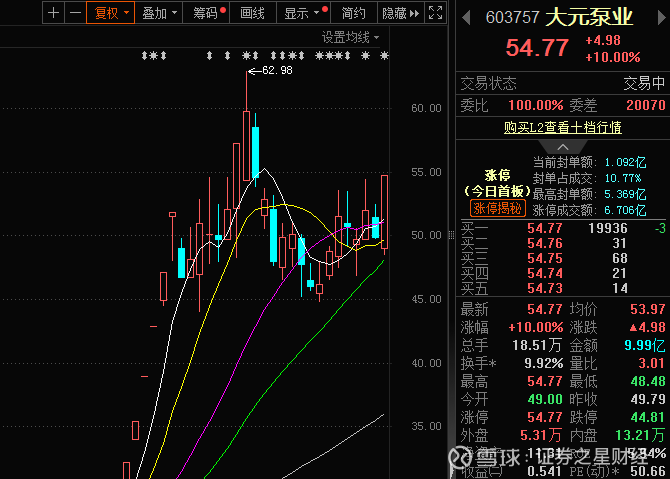
Task: Click the 60.00 price axis label
Action: point(426,108)
